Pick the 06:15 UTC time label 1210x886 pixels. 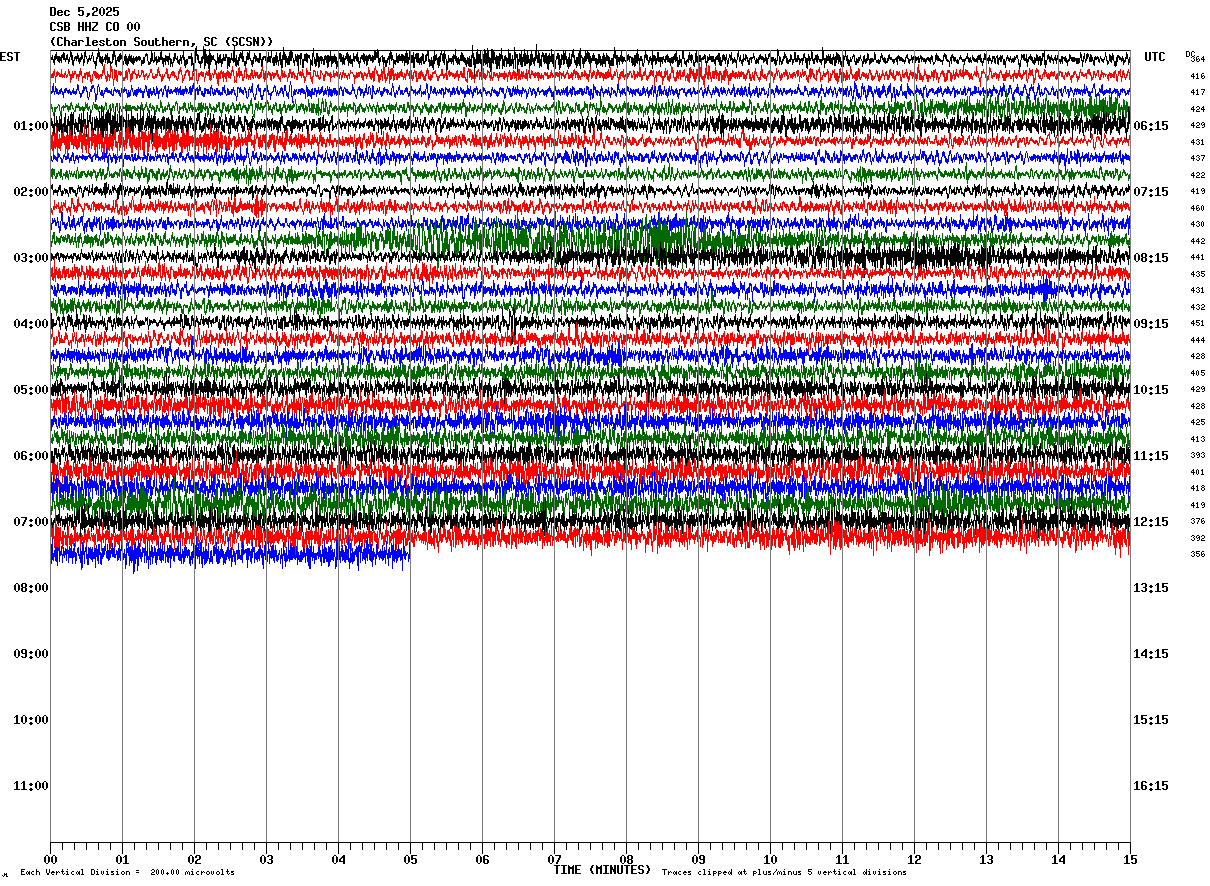pos(1151,126)
